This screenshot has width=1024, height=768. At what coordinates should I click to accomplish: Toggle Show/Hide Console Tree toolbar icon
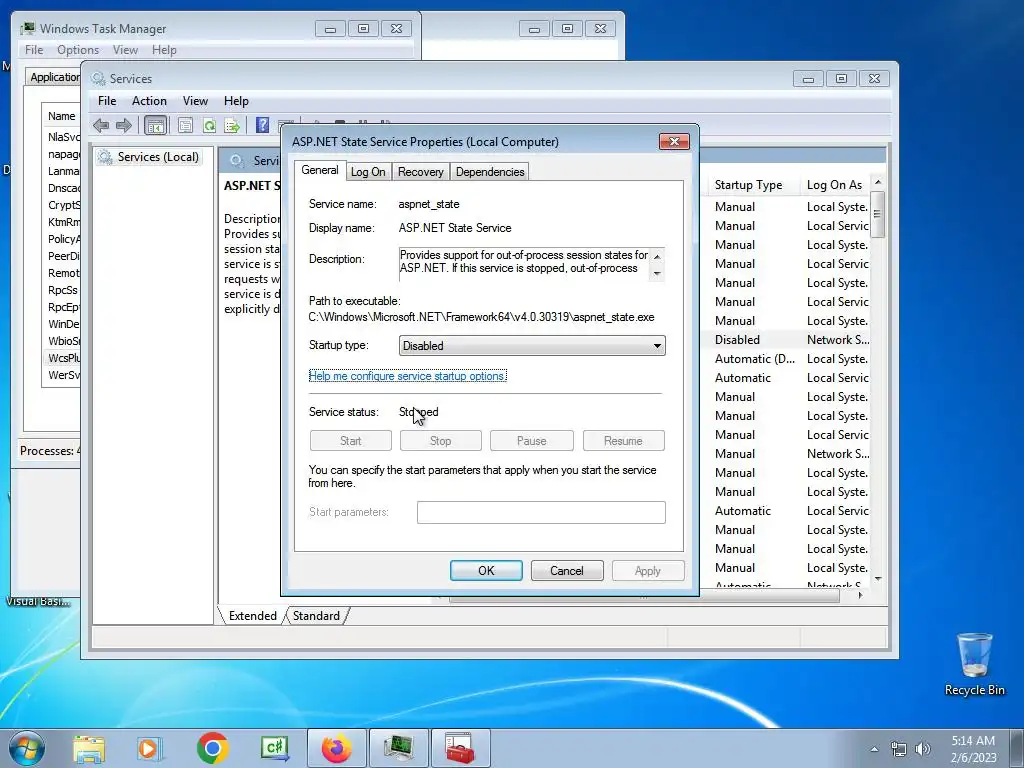(155, 125)
